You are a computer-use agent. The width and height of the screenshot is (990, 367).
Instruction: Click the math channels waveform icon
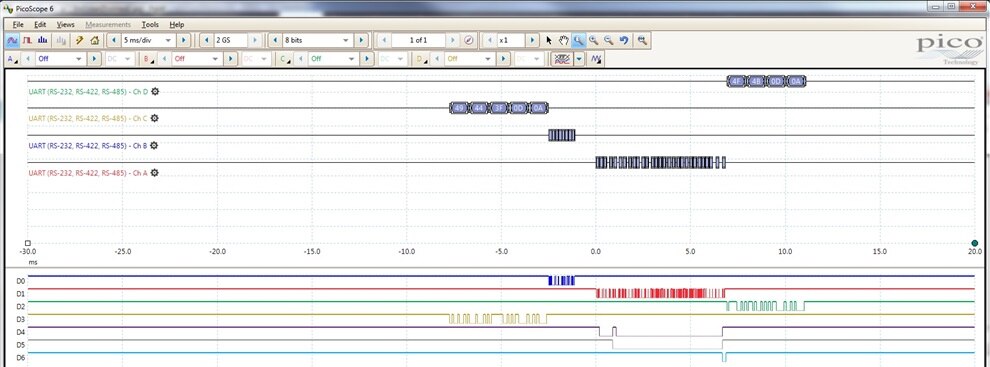596,59
